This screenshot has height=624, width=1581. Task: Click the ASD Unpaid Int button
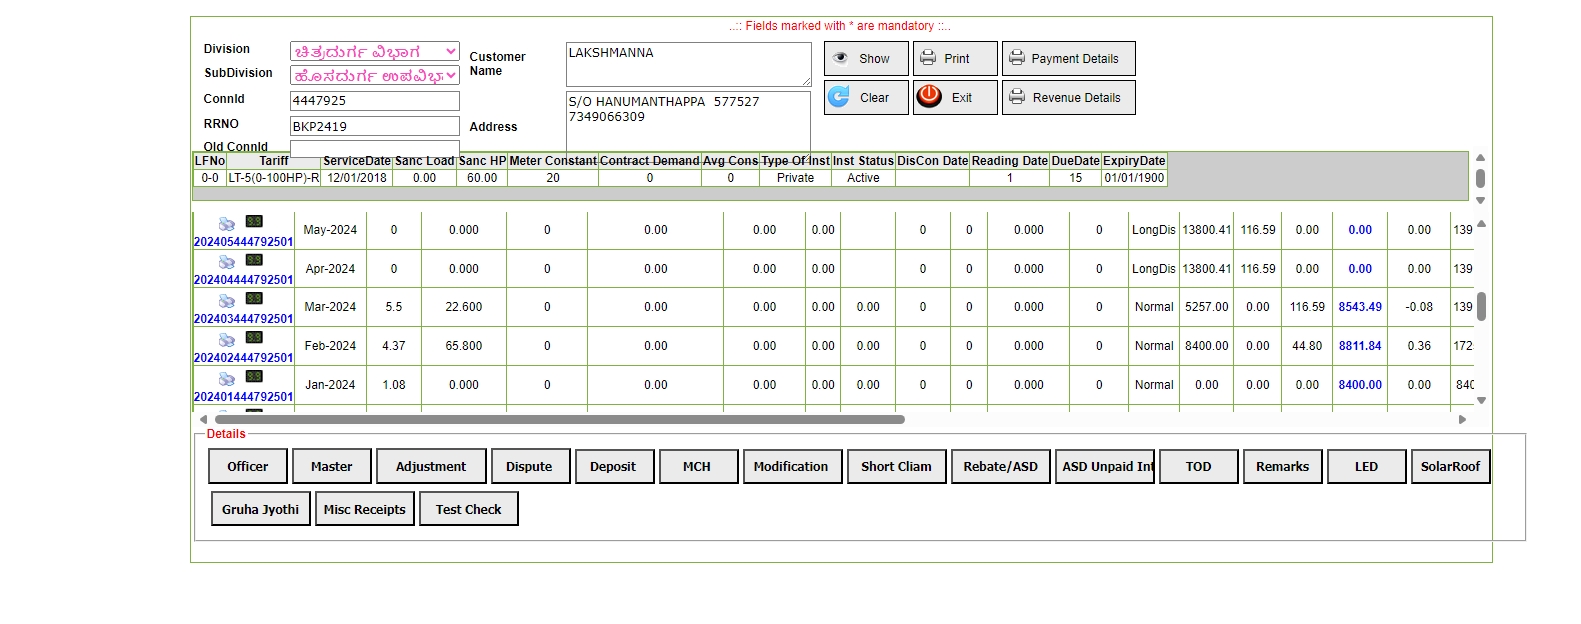[x=1105, y=466]
